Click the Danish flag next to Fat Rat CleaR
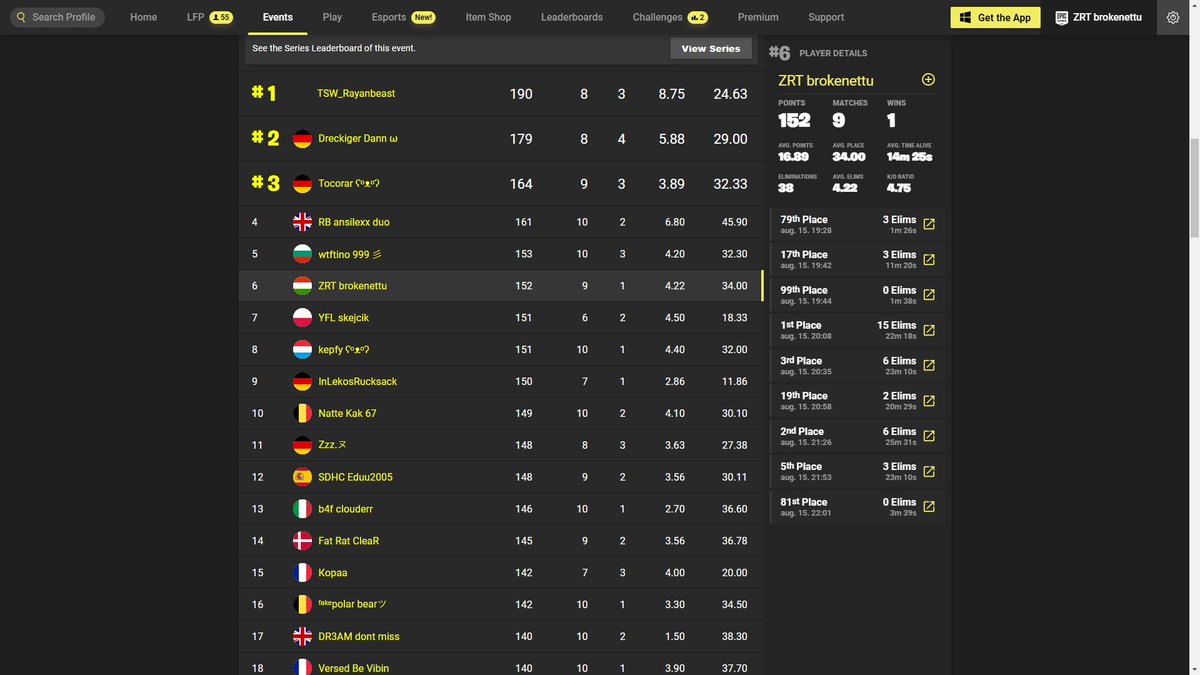This screenshot has height=675, width=1200. click(302, 541)
